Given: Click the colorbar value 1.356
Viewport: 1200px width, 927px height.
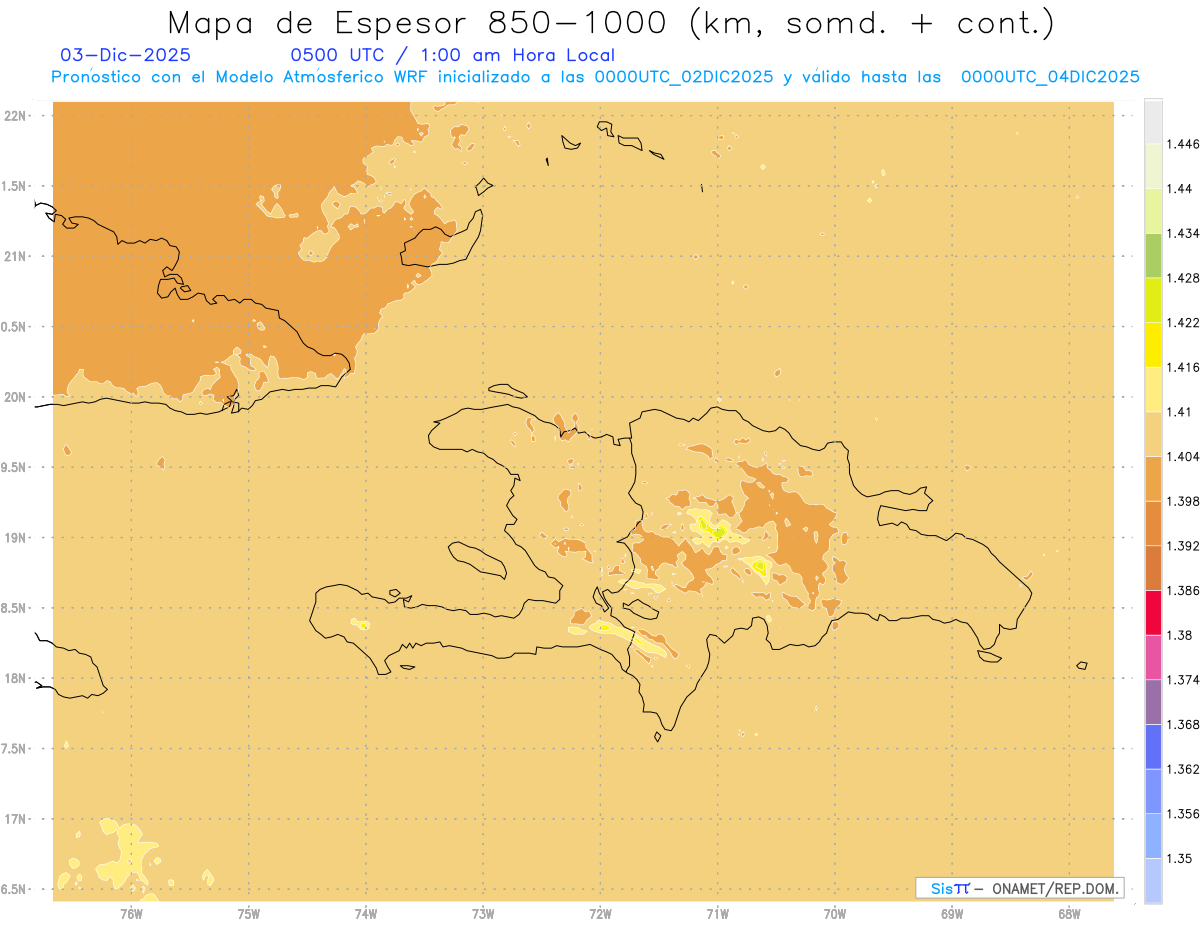Looking at the screenshot, I should click(x=1184, y=814).
